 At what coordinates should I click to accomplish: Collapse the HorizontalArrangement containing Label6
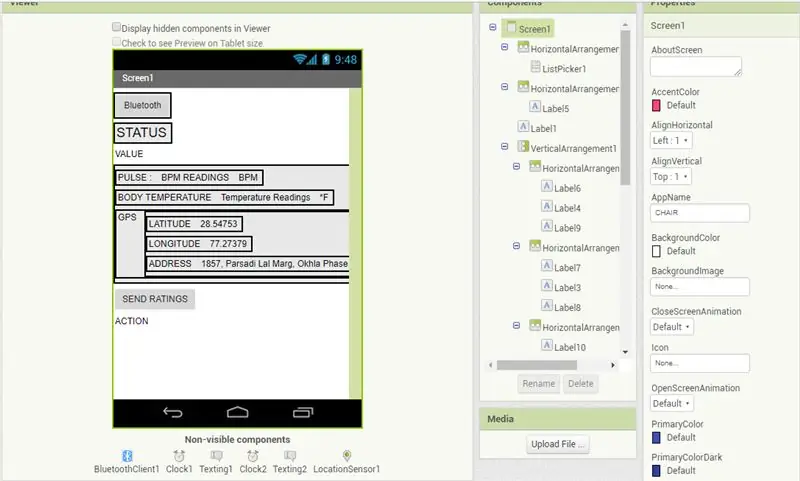pos(516,166)
